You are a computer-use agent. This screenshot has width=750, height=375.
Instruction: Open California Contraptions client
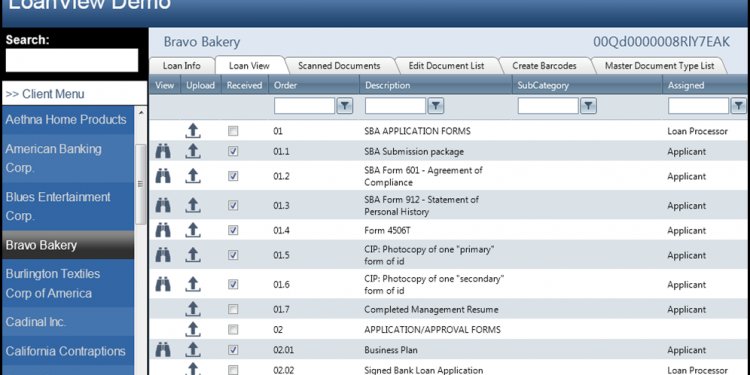pyautogui.click(x=68, y=351)
